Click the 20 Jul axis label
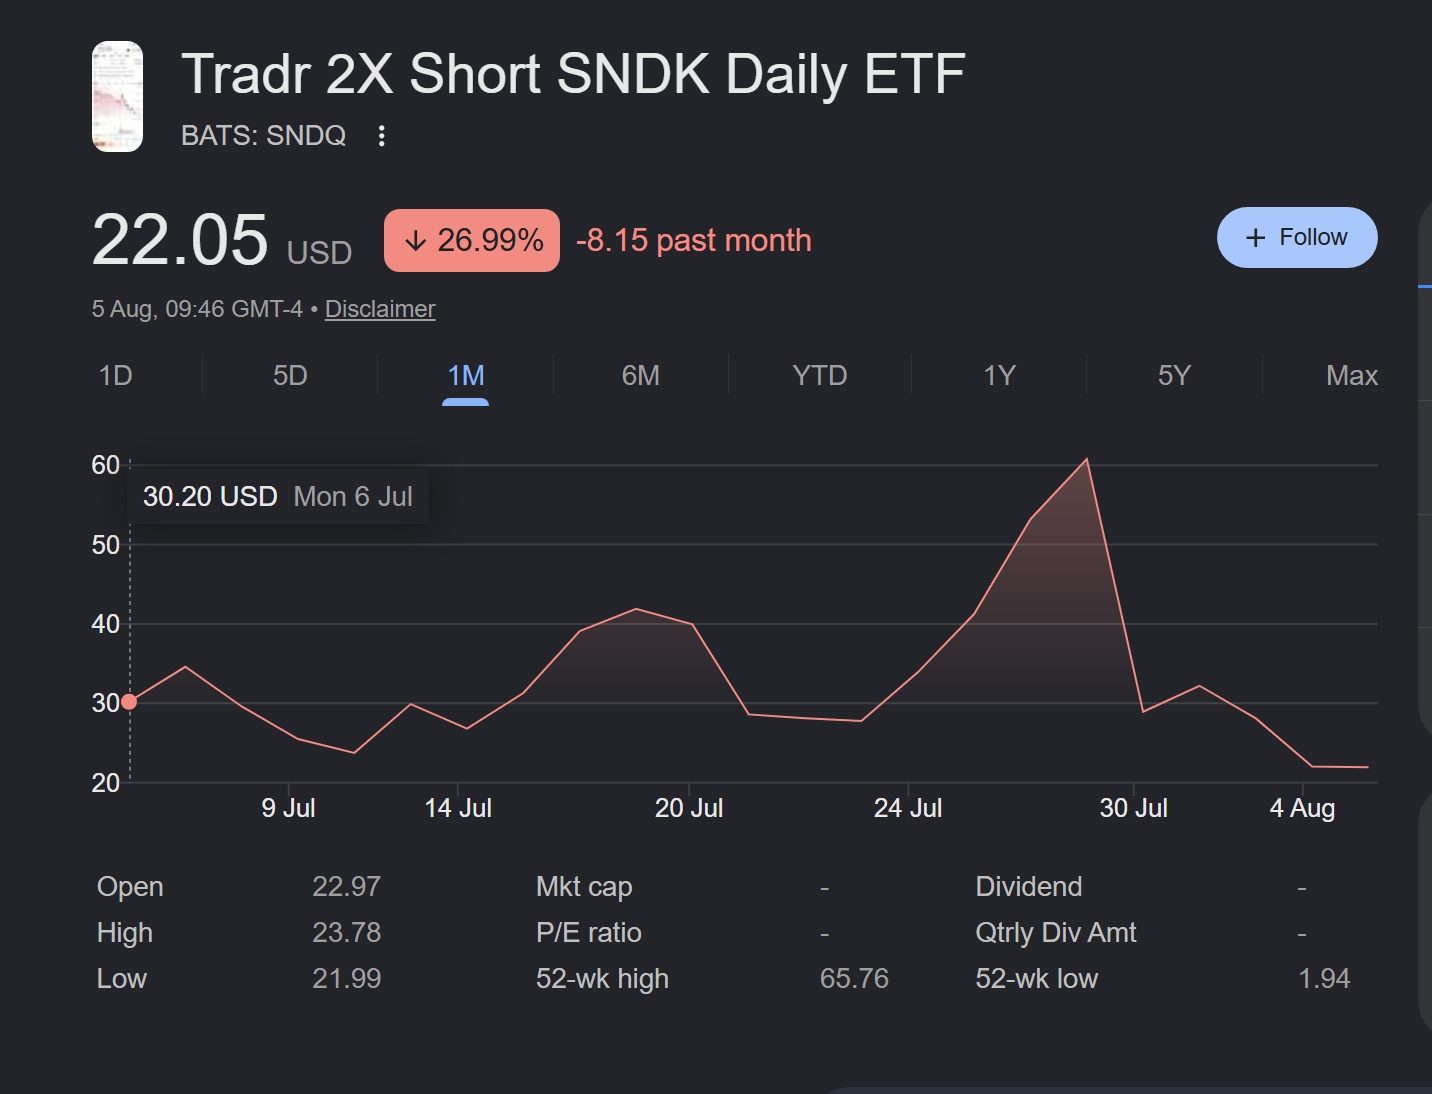The image size is (1432, 1094). 689,808
